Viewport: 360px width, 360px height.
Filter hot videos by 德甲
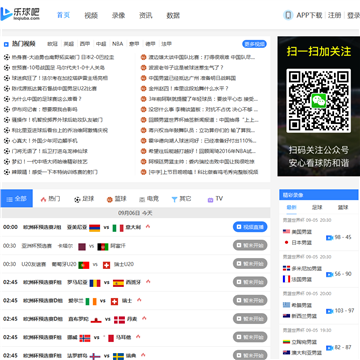[150, 44]
